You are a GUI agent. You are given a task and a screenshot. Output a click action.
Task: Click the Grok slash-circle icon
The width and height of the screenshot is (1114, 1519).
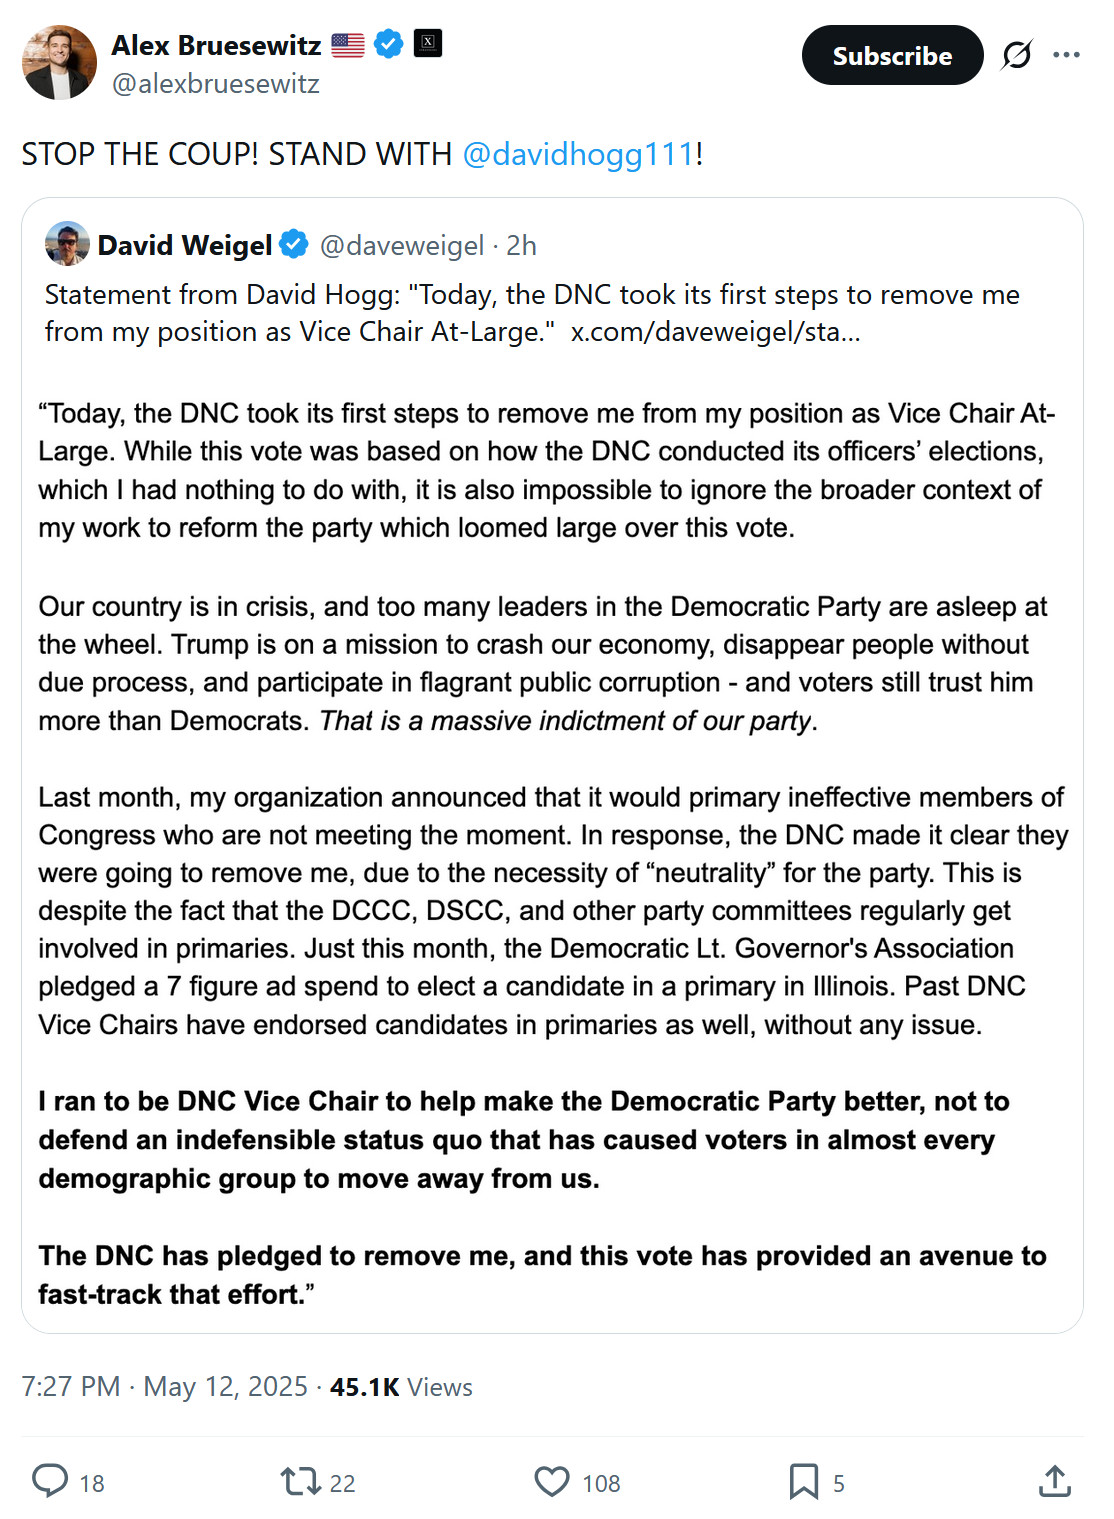(x=1016, y=55)
